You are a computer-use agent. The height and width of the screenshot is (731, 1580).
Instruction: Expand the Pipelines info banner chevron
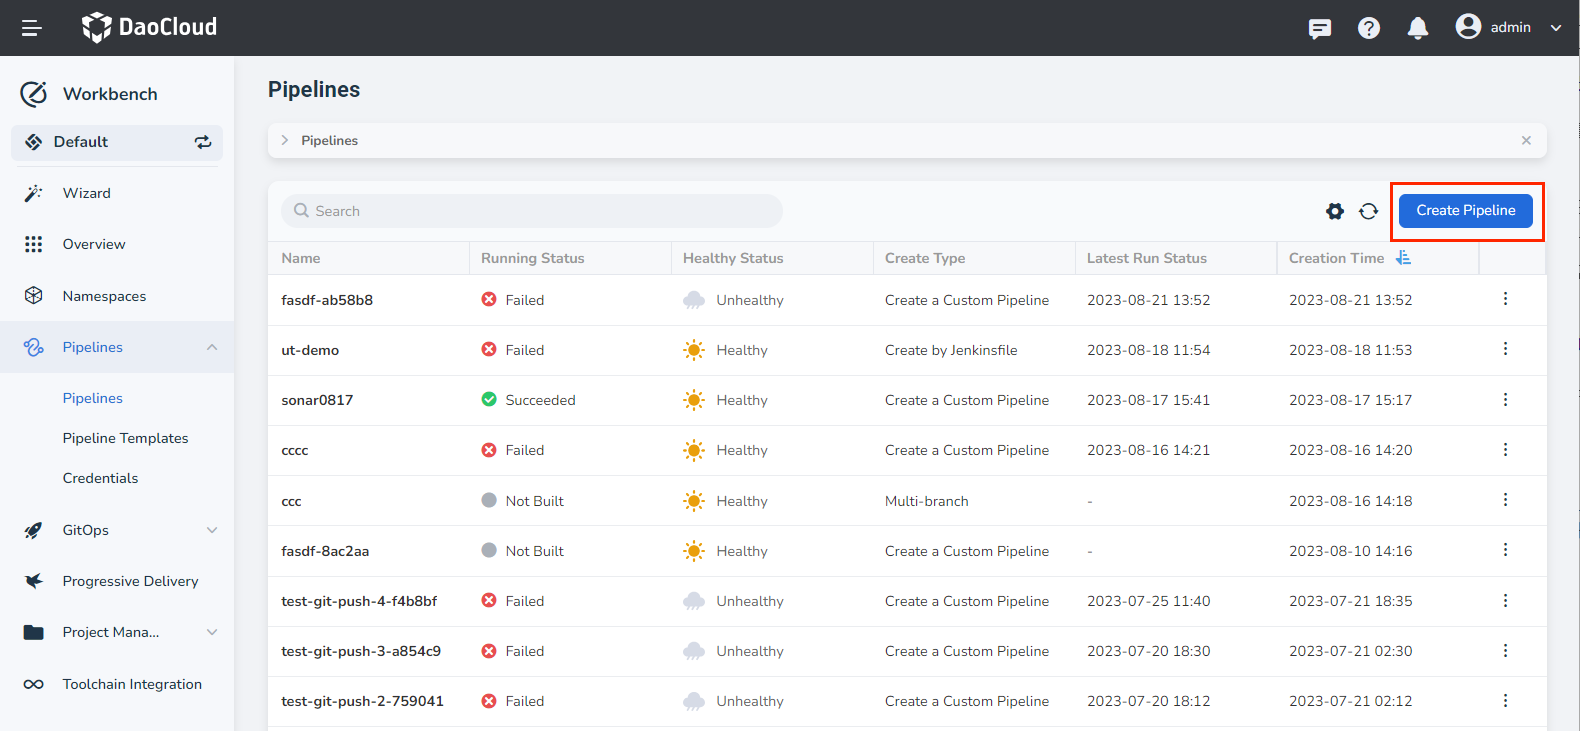tap(285, 140)
